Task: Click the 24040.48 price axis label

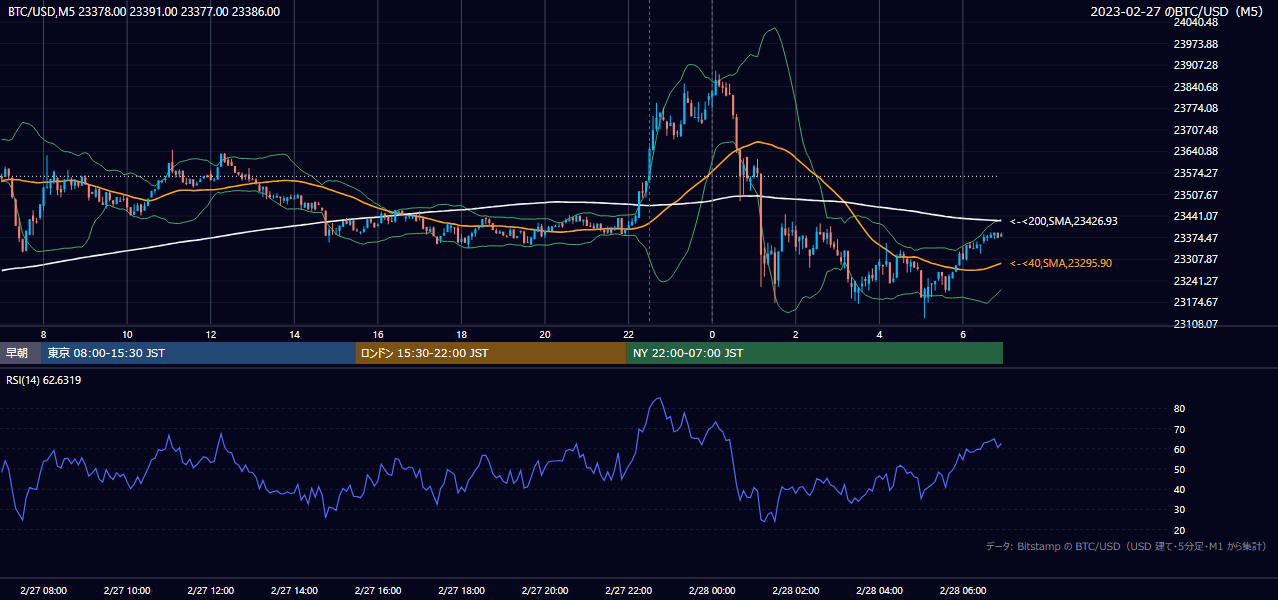Action: tap(1196, 22)
